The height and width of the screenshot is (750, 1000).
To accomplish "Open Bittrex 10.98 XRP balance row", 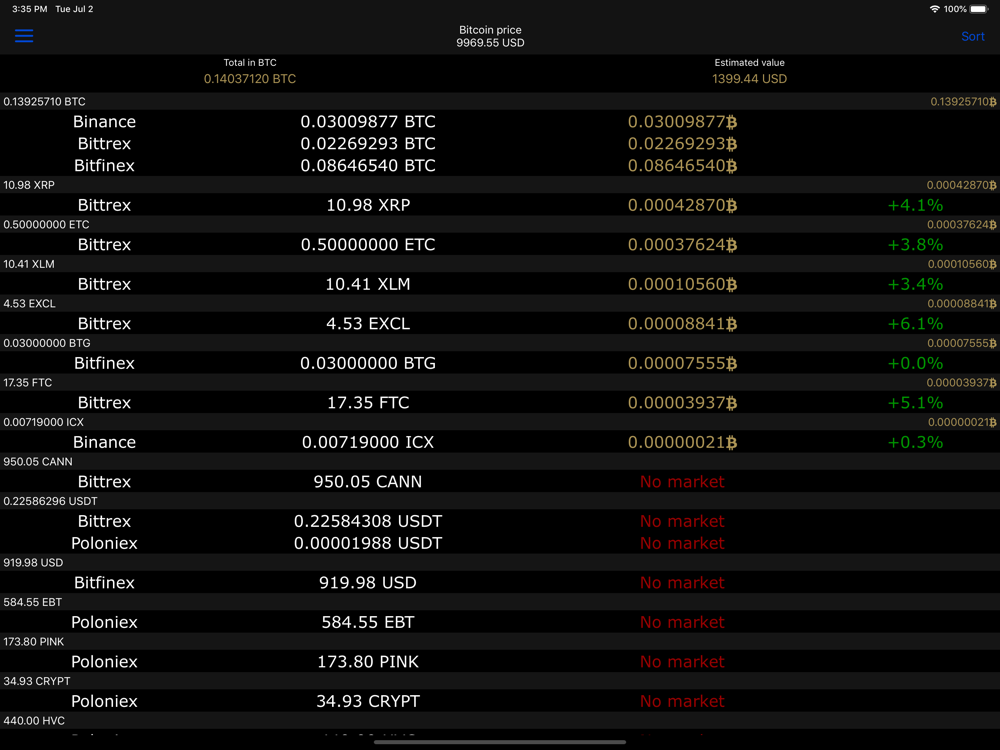I will click(500, 205).
